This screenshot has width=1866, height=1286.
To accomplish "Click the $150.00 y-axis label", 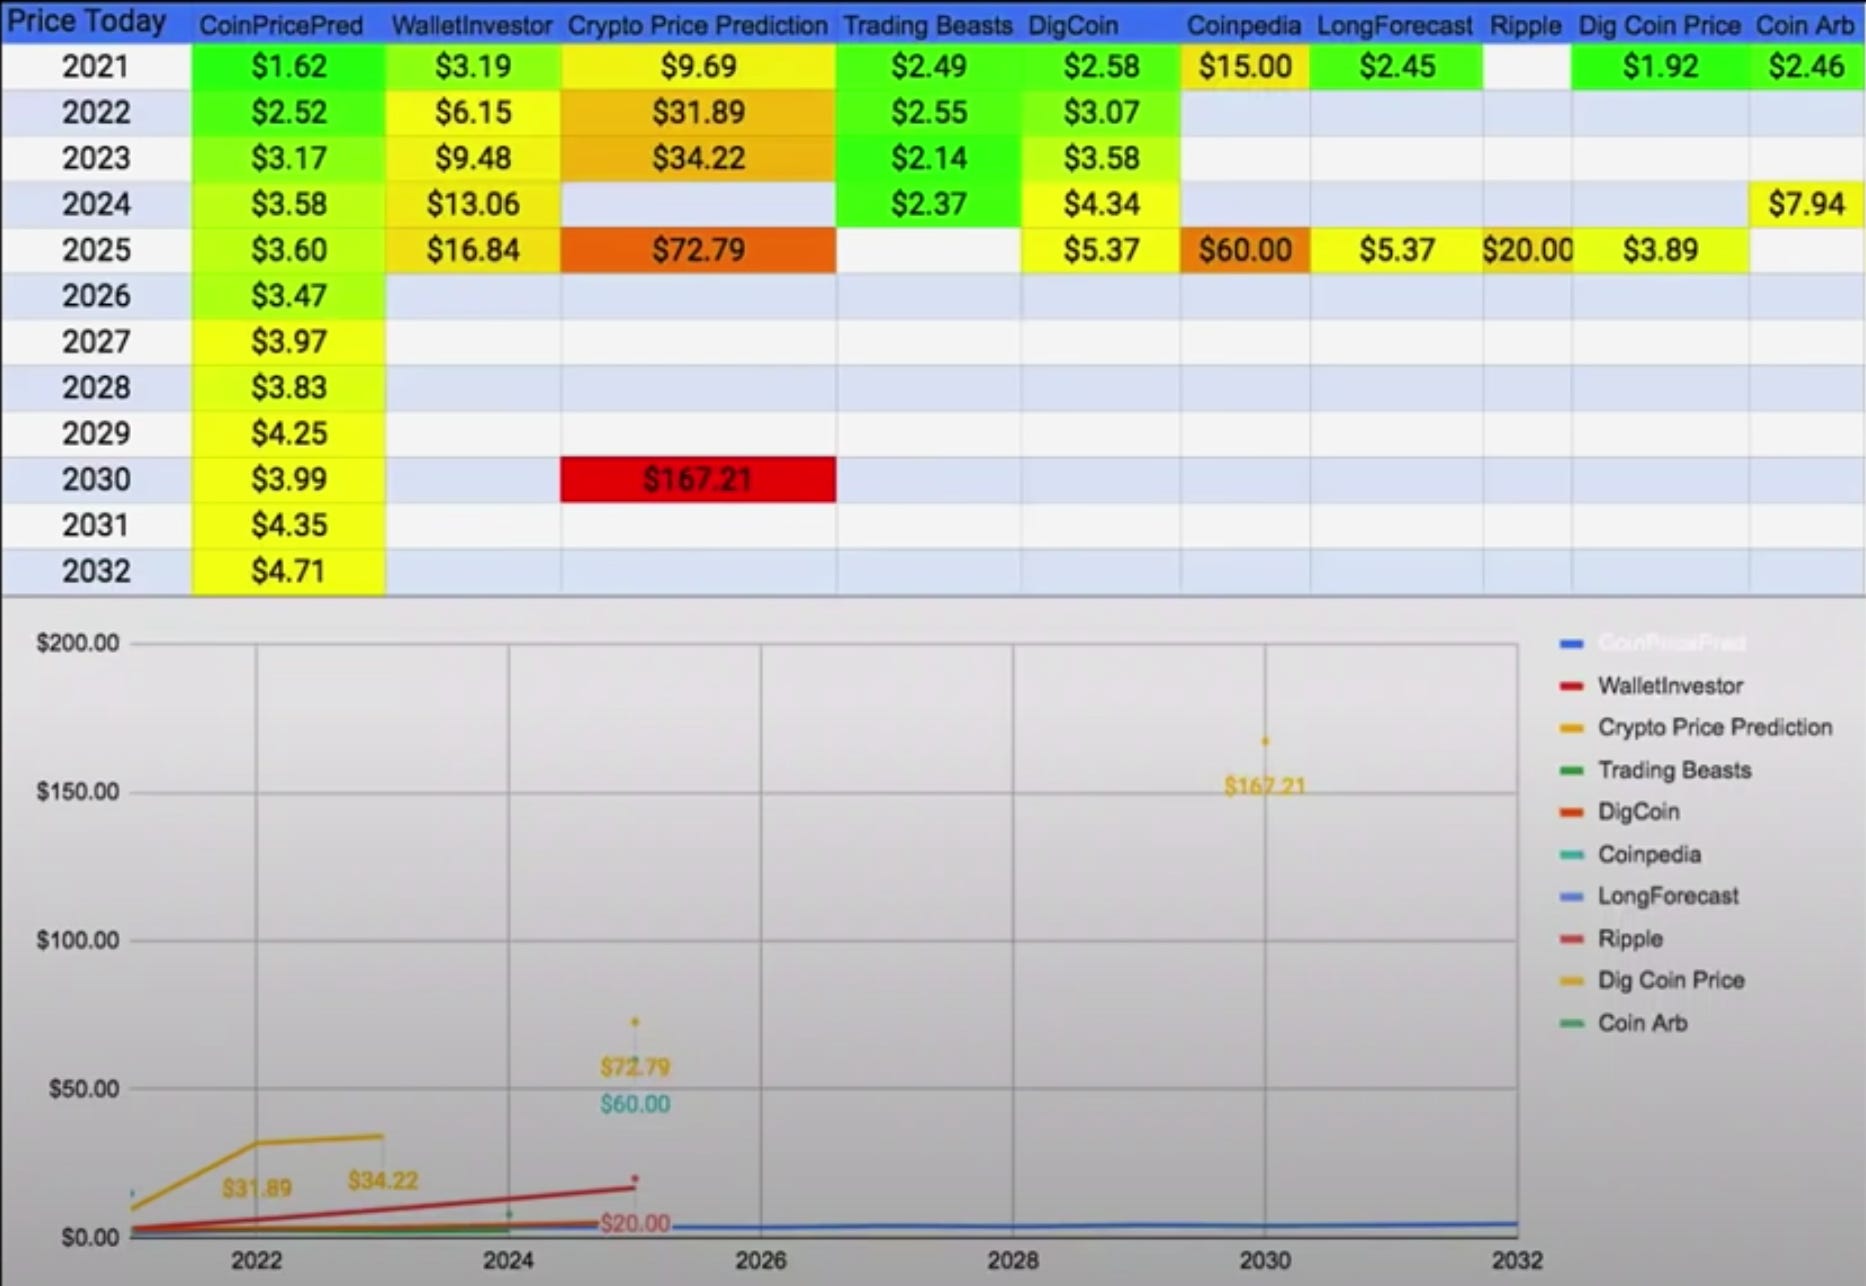I will [x=77, y=792].
